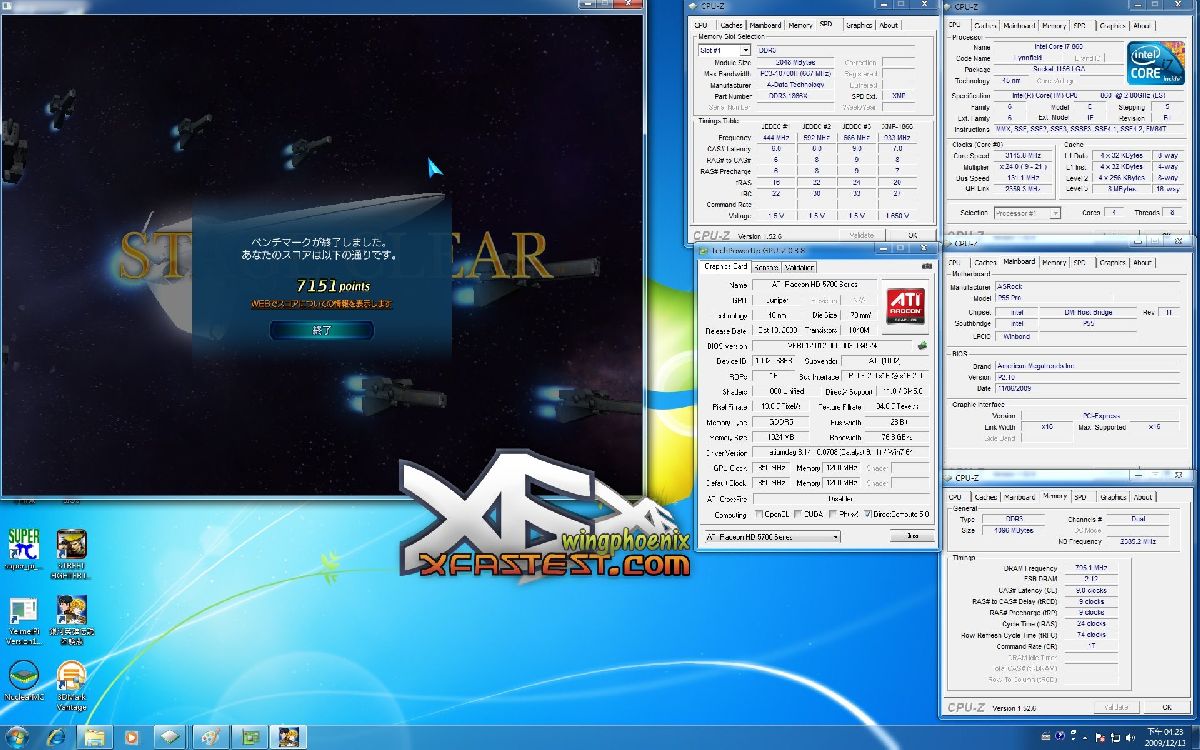Open SPD tab in the bottom memory CPU-Z window
This screenshot has height=750, width=1200.
pyautogui.click(x=1080, y=496)
